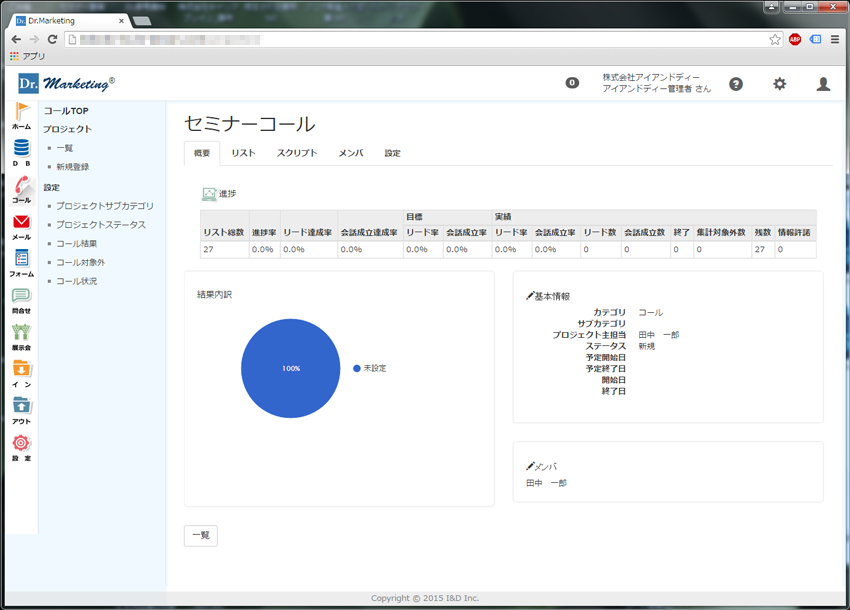Open the user profile icon
Image resolution: width=850 pixels, height=610 pixels.
823,84
